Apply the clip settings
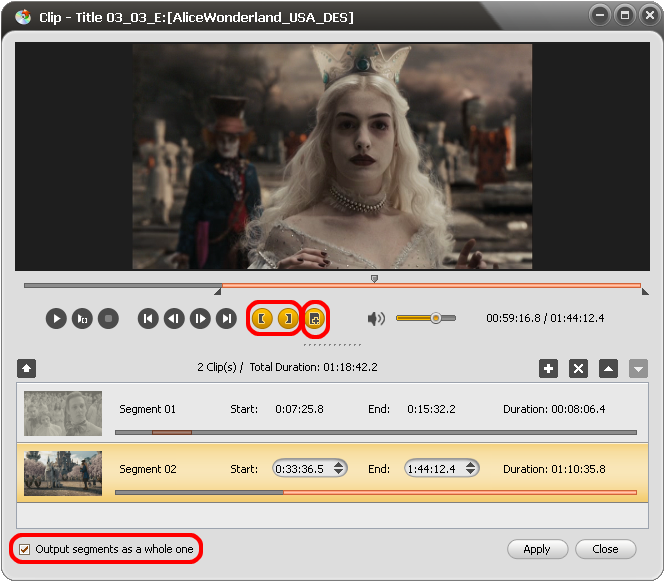 [x=537, y=549]
